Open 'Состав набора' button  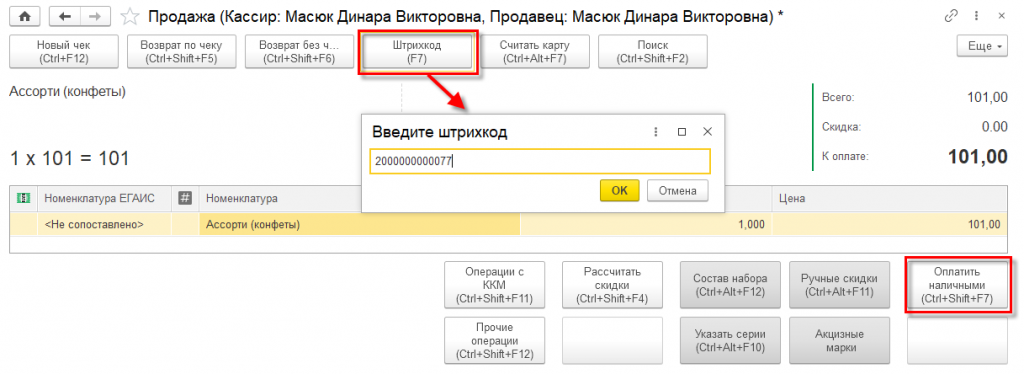click(x=730, y=285)
